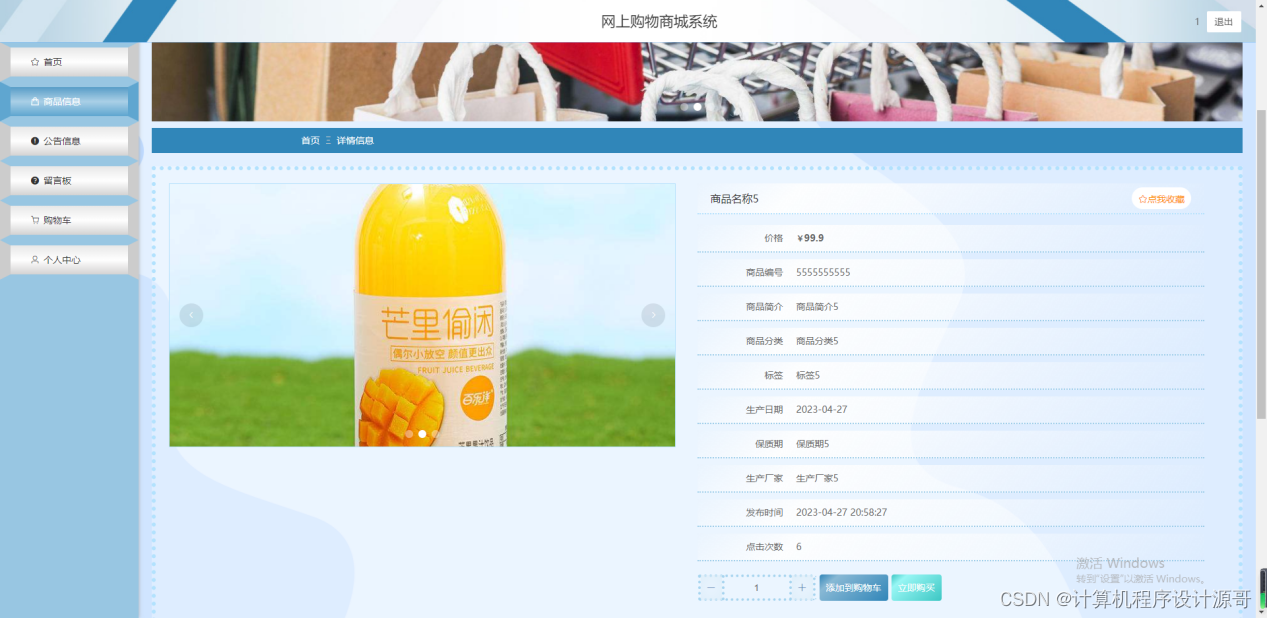Image resolution: width=1267 pixels, height=618 pixels.
Task: Click the mango juice product image
Action: pos(422,315)
